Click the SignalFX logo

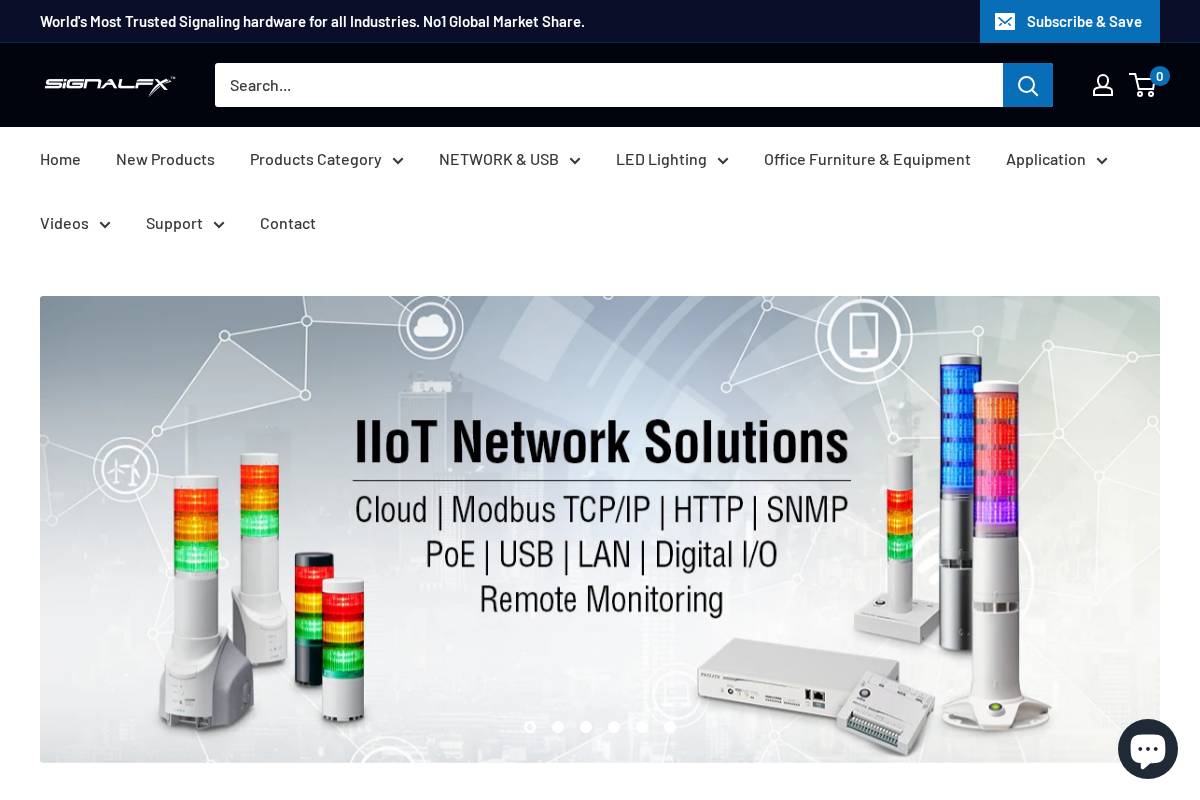click(109, 85)
